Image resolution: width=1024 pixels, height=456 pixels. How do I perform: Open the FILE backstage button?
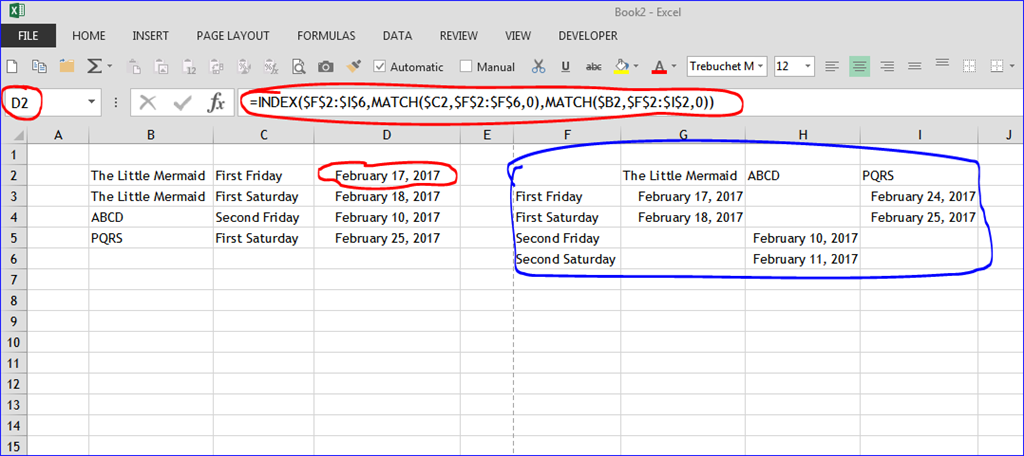tap(28, 36)
